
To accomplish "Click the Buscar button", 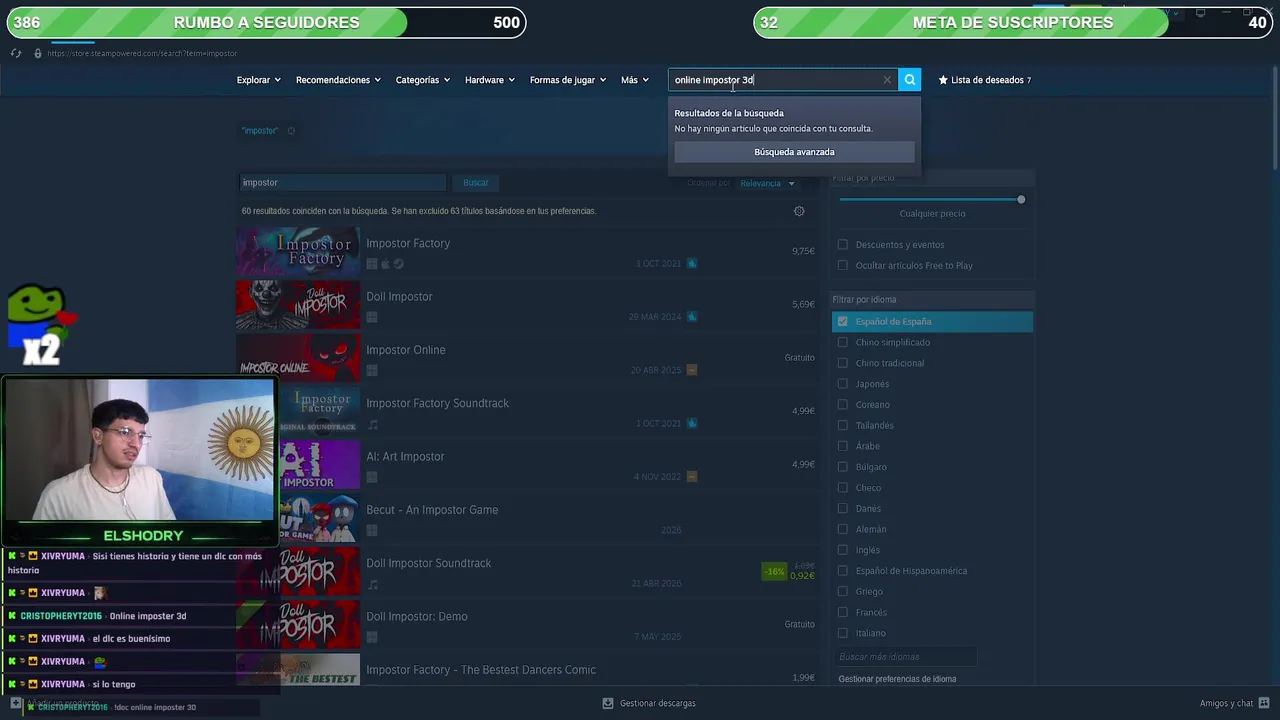I will (476, 182).
